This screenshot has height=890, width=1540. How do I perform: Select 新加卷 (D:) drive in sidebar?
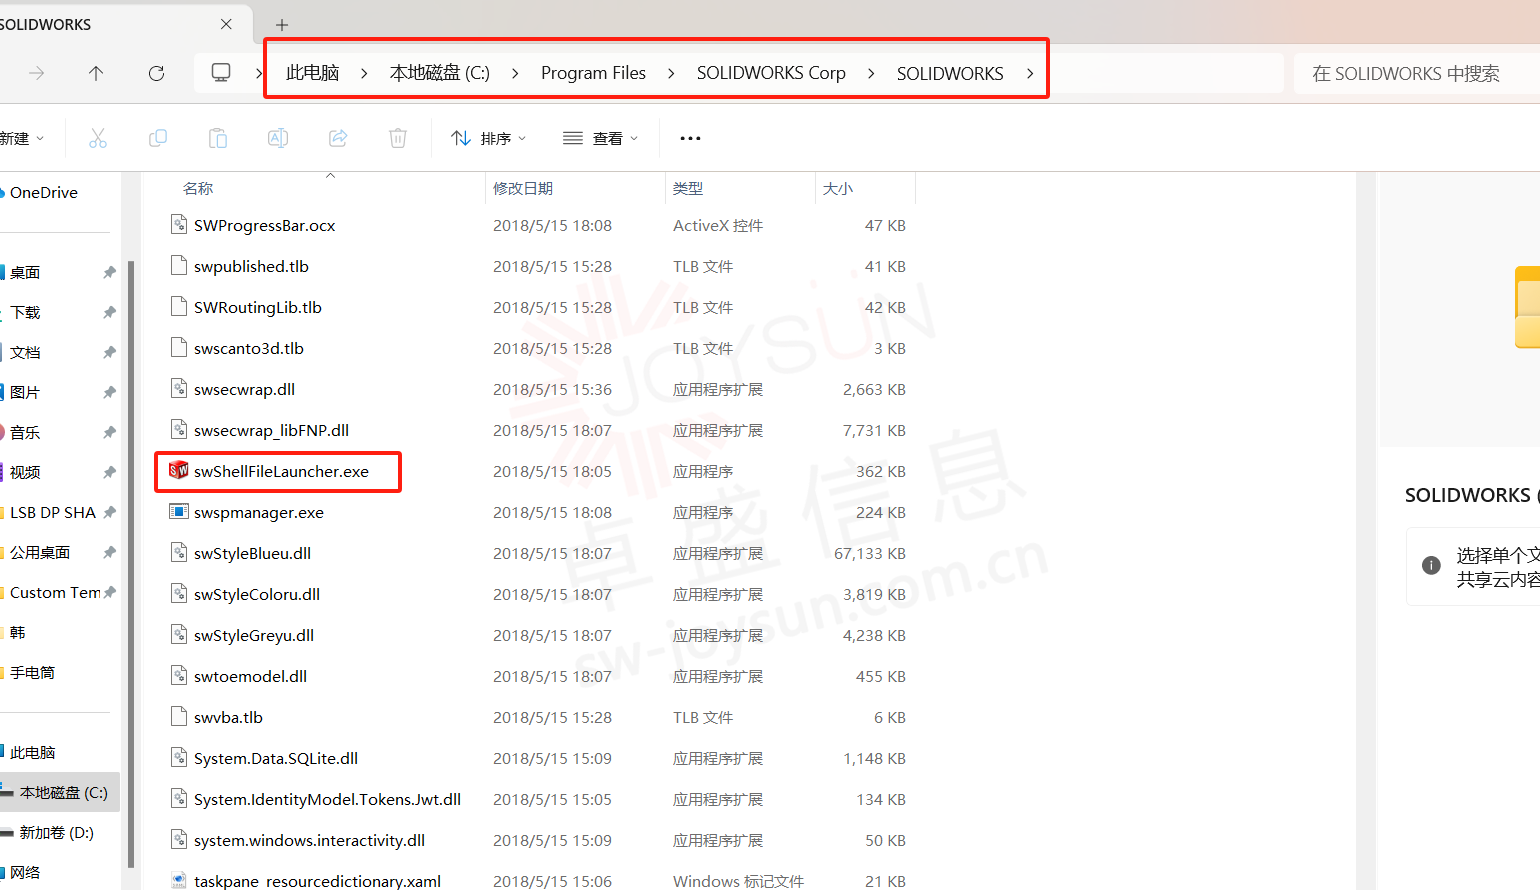[x=56, y=832]
